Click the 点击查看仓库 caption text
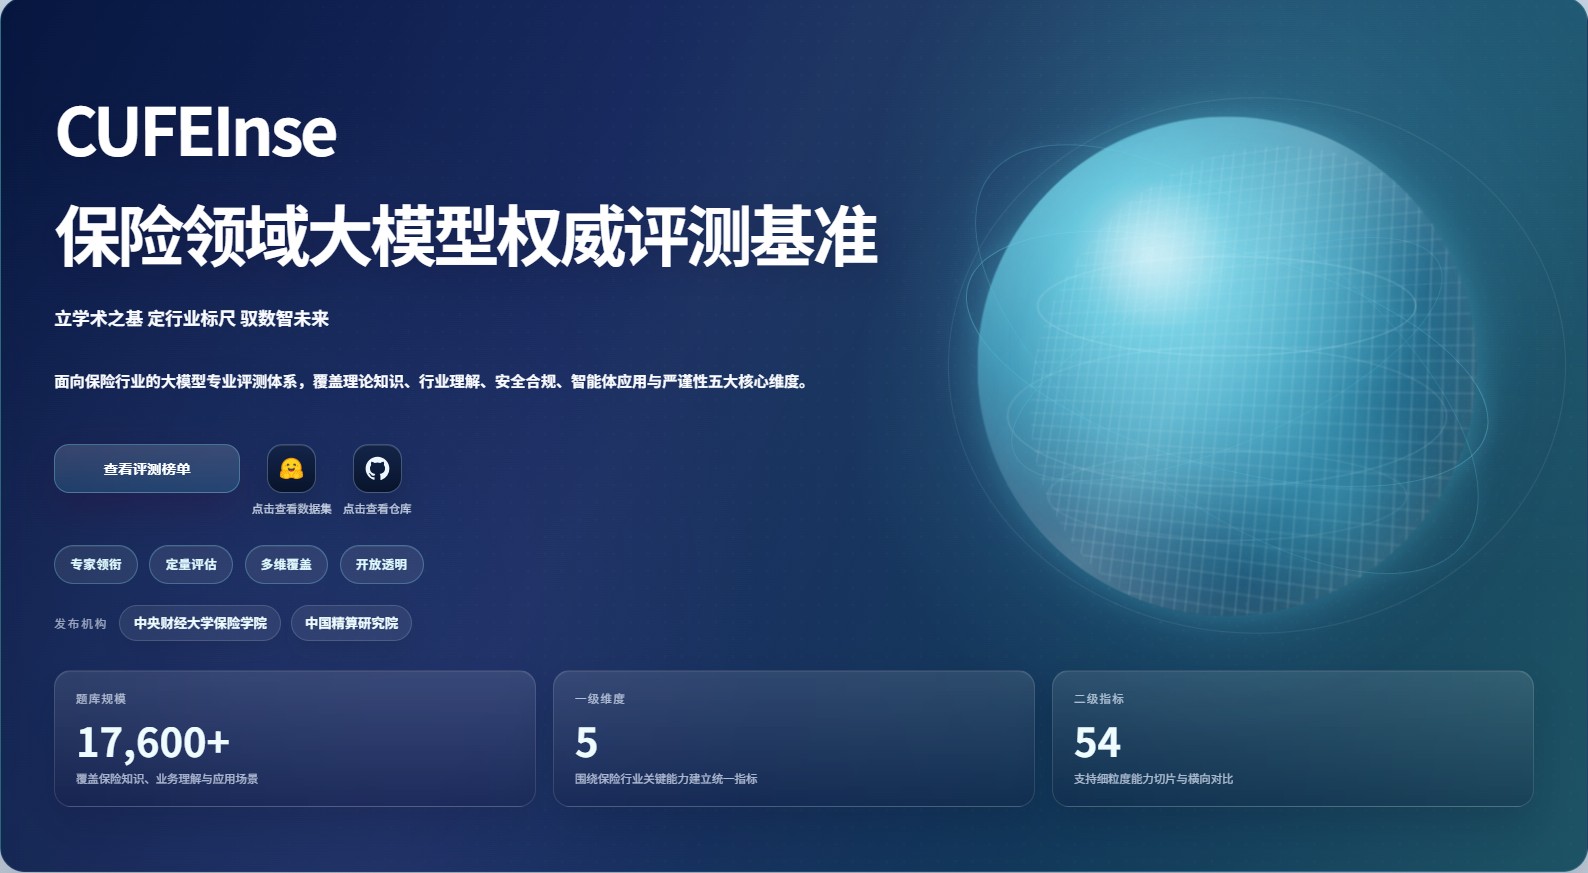Viewport: 1588px width, 873px height. (377, 509)
